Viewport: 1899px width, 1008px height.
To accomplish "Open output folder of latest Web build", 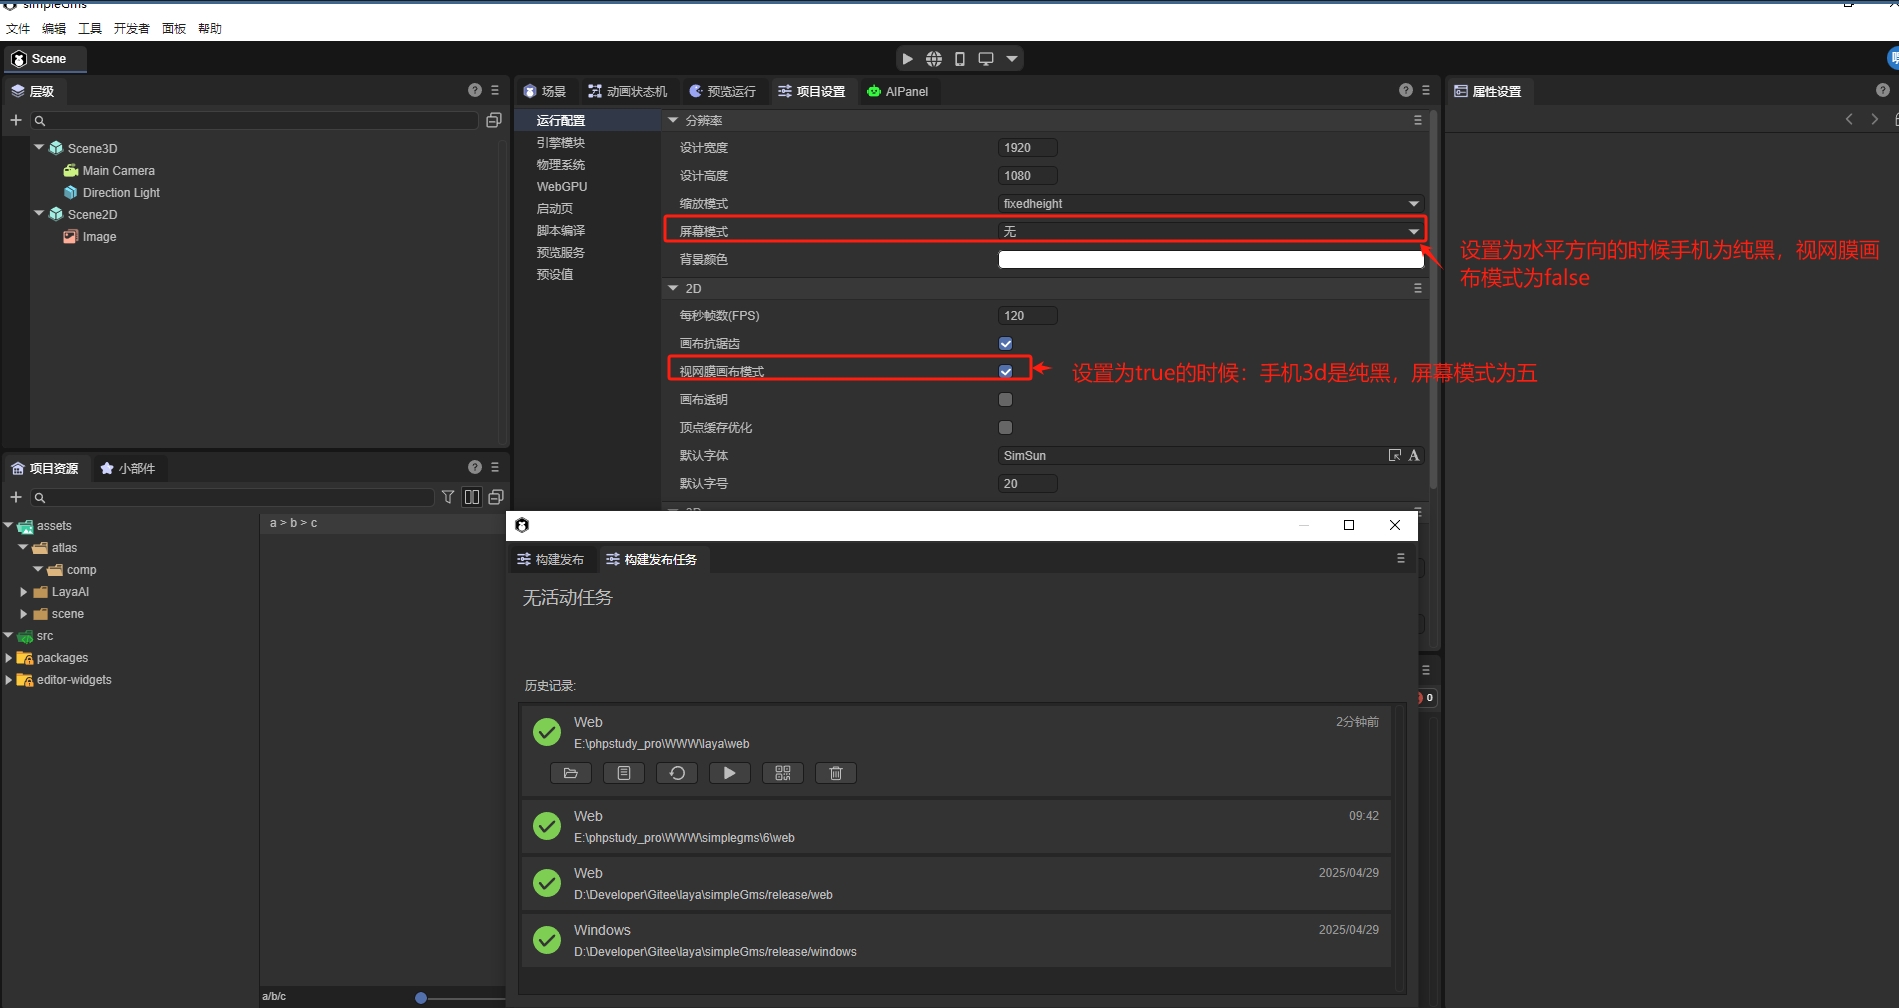I will (570, 773).
